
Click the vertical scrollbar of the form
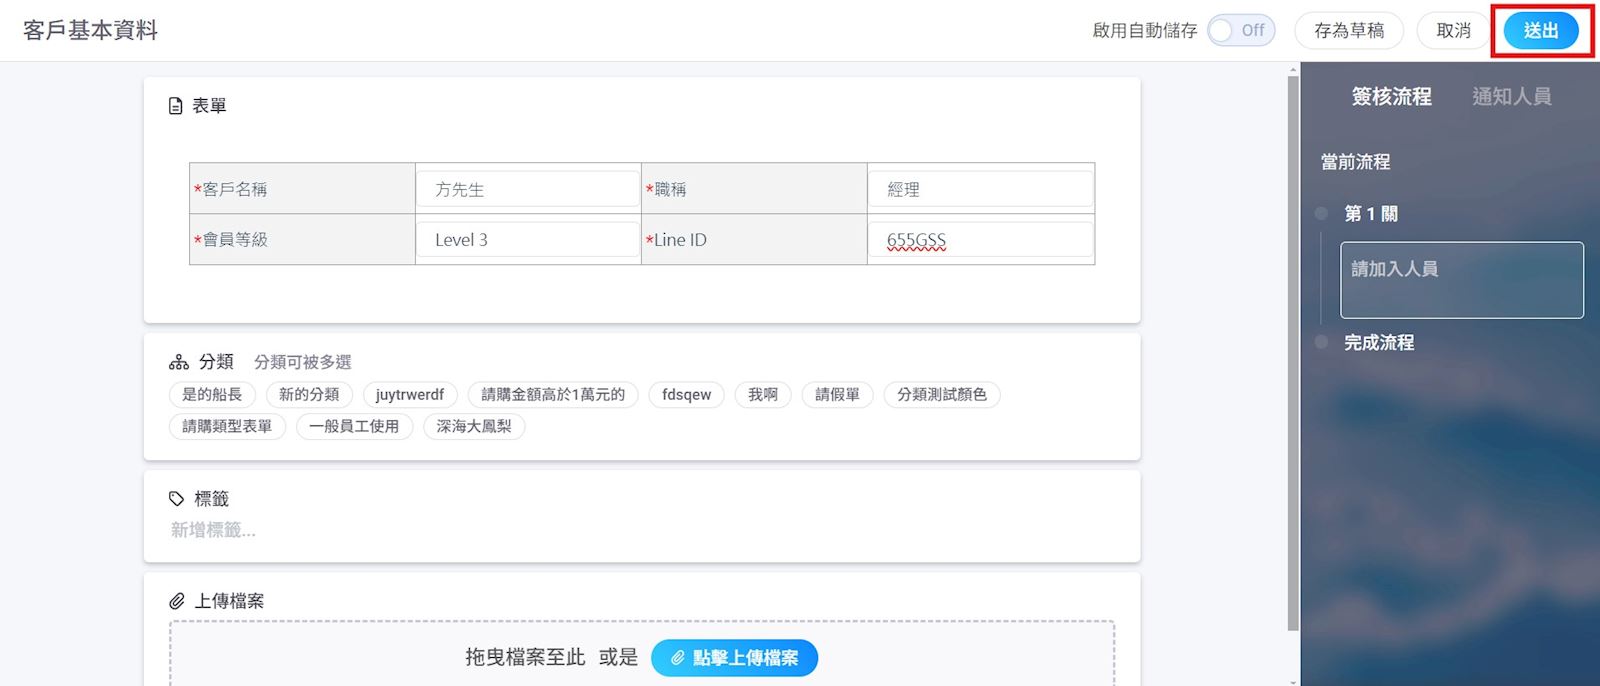point(1293,350)
